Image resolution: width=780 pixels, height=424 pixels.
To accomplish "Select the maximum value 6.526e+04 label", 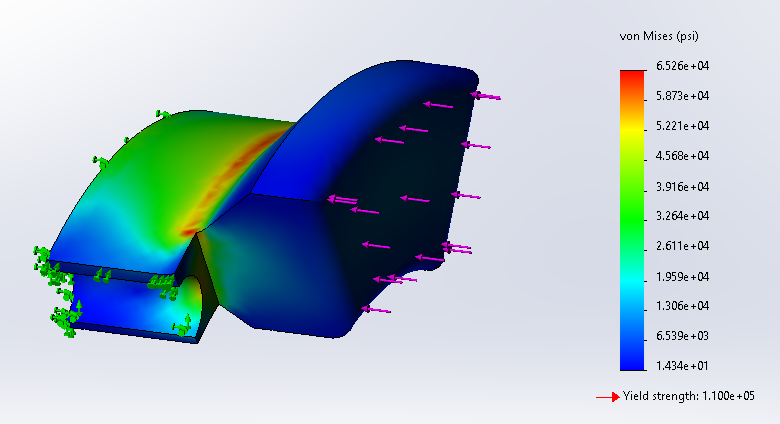I will [x=682, y=66].
